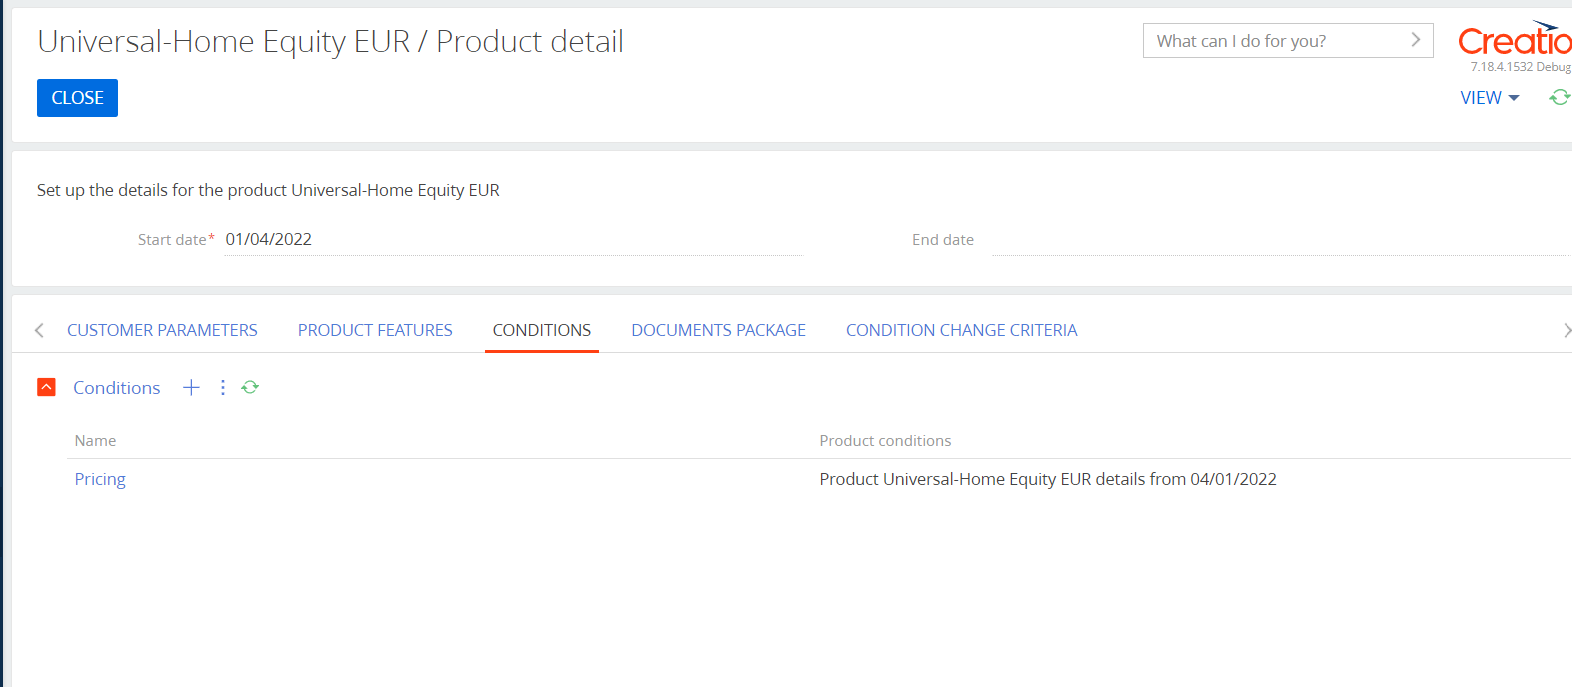Open the Condition Change Criteria tab

point(961,330)
